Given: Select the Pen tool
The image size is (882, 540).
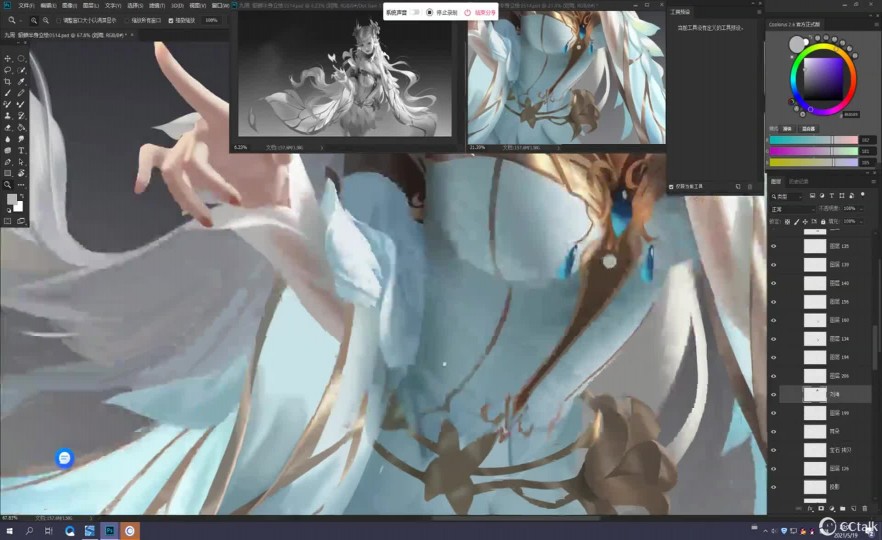Looking at the screenshot, I should point(8,161).
